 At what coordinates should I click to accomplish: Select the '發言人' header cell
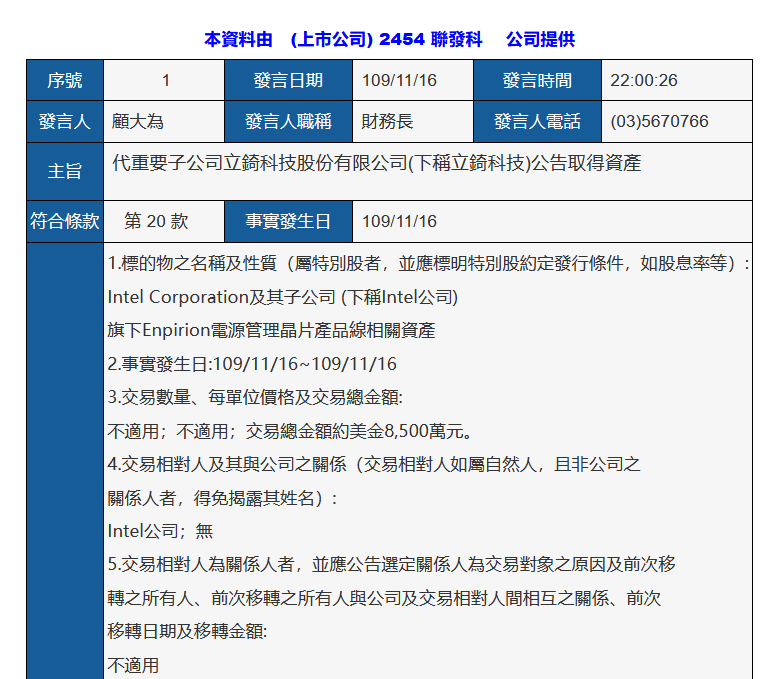click(65, 121)
